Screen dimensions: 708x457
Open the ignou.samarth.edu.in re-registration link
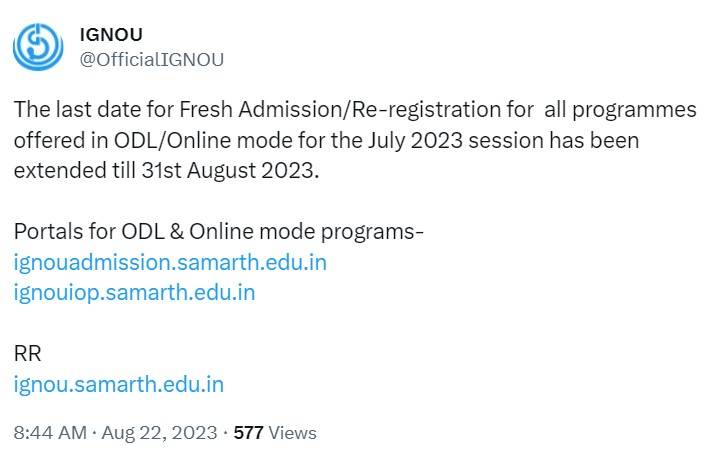pyautogui.click(x=118, y=384)
